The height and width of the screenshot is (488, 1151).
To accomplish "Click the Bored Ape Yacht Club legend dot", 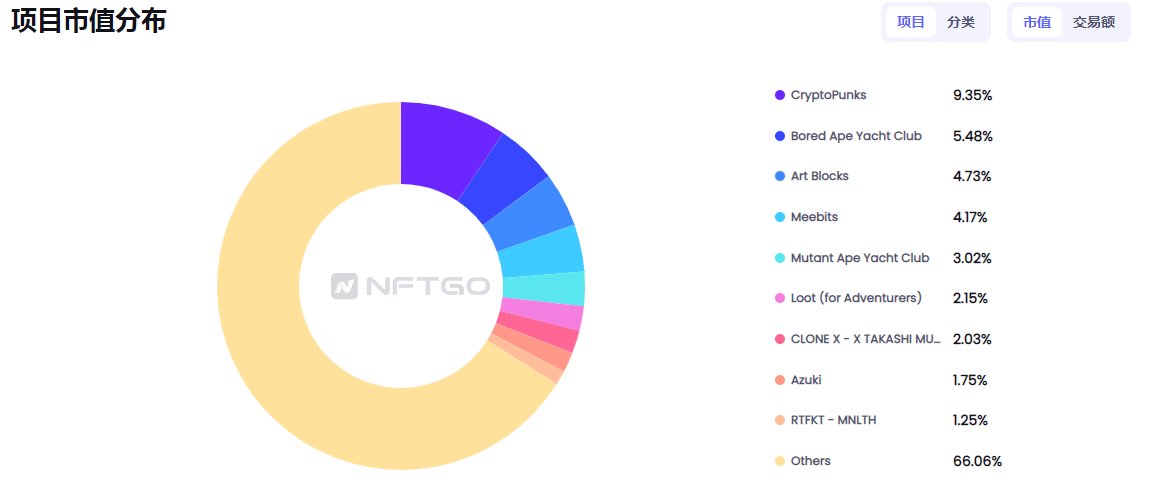I will pos(780,136).
